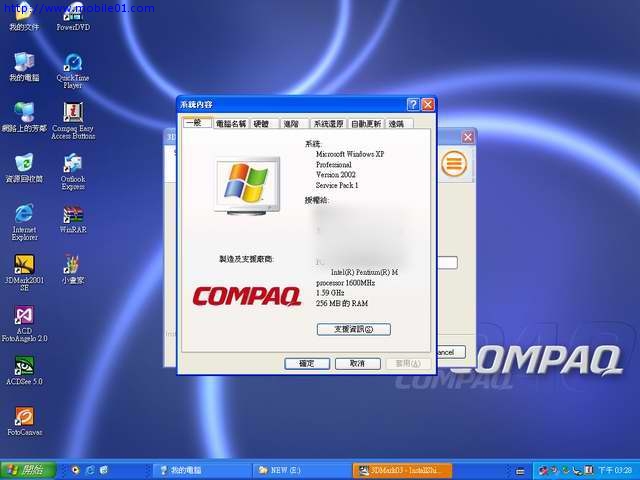Click the show desktop quick launch icon
The width and height of the screenshot is (640, 480).
click(104, 470)
